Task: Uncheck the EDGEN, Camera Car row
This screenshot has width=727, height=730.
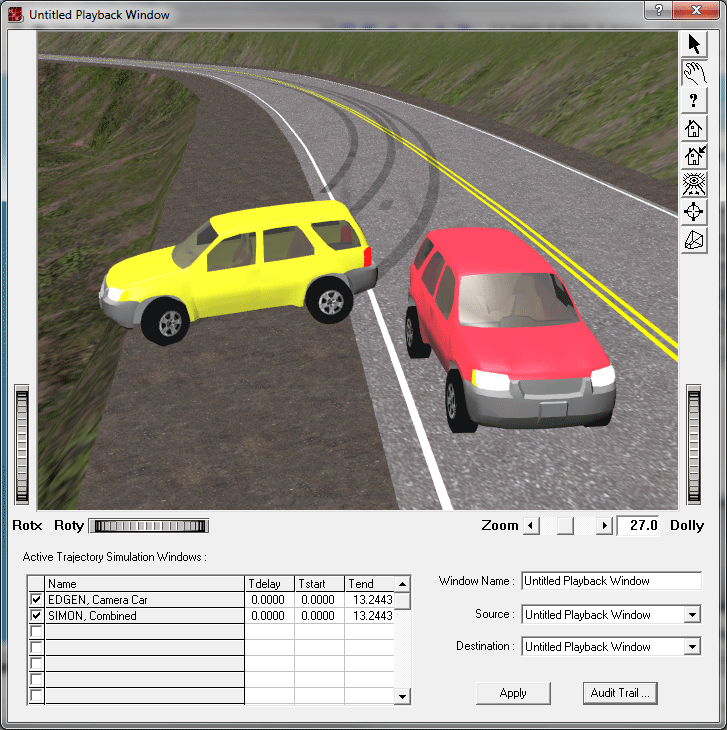Action: [x=36, y=600]
